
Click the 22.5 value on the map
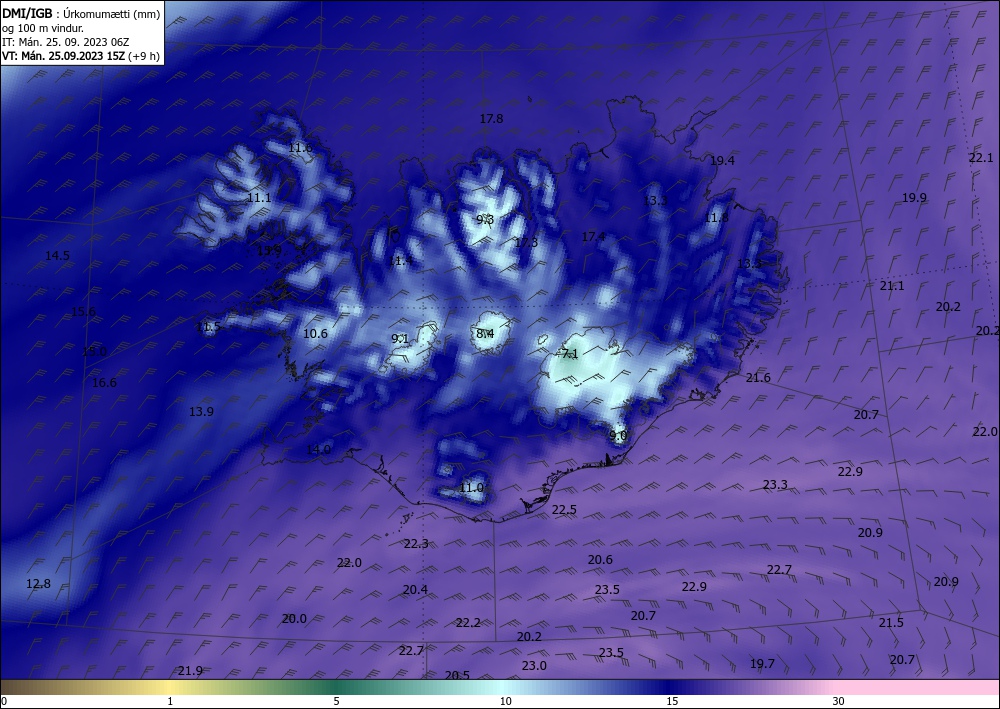[x=564, y=510]
